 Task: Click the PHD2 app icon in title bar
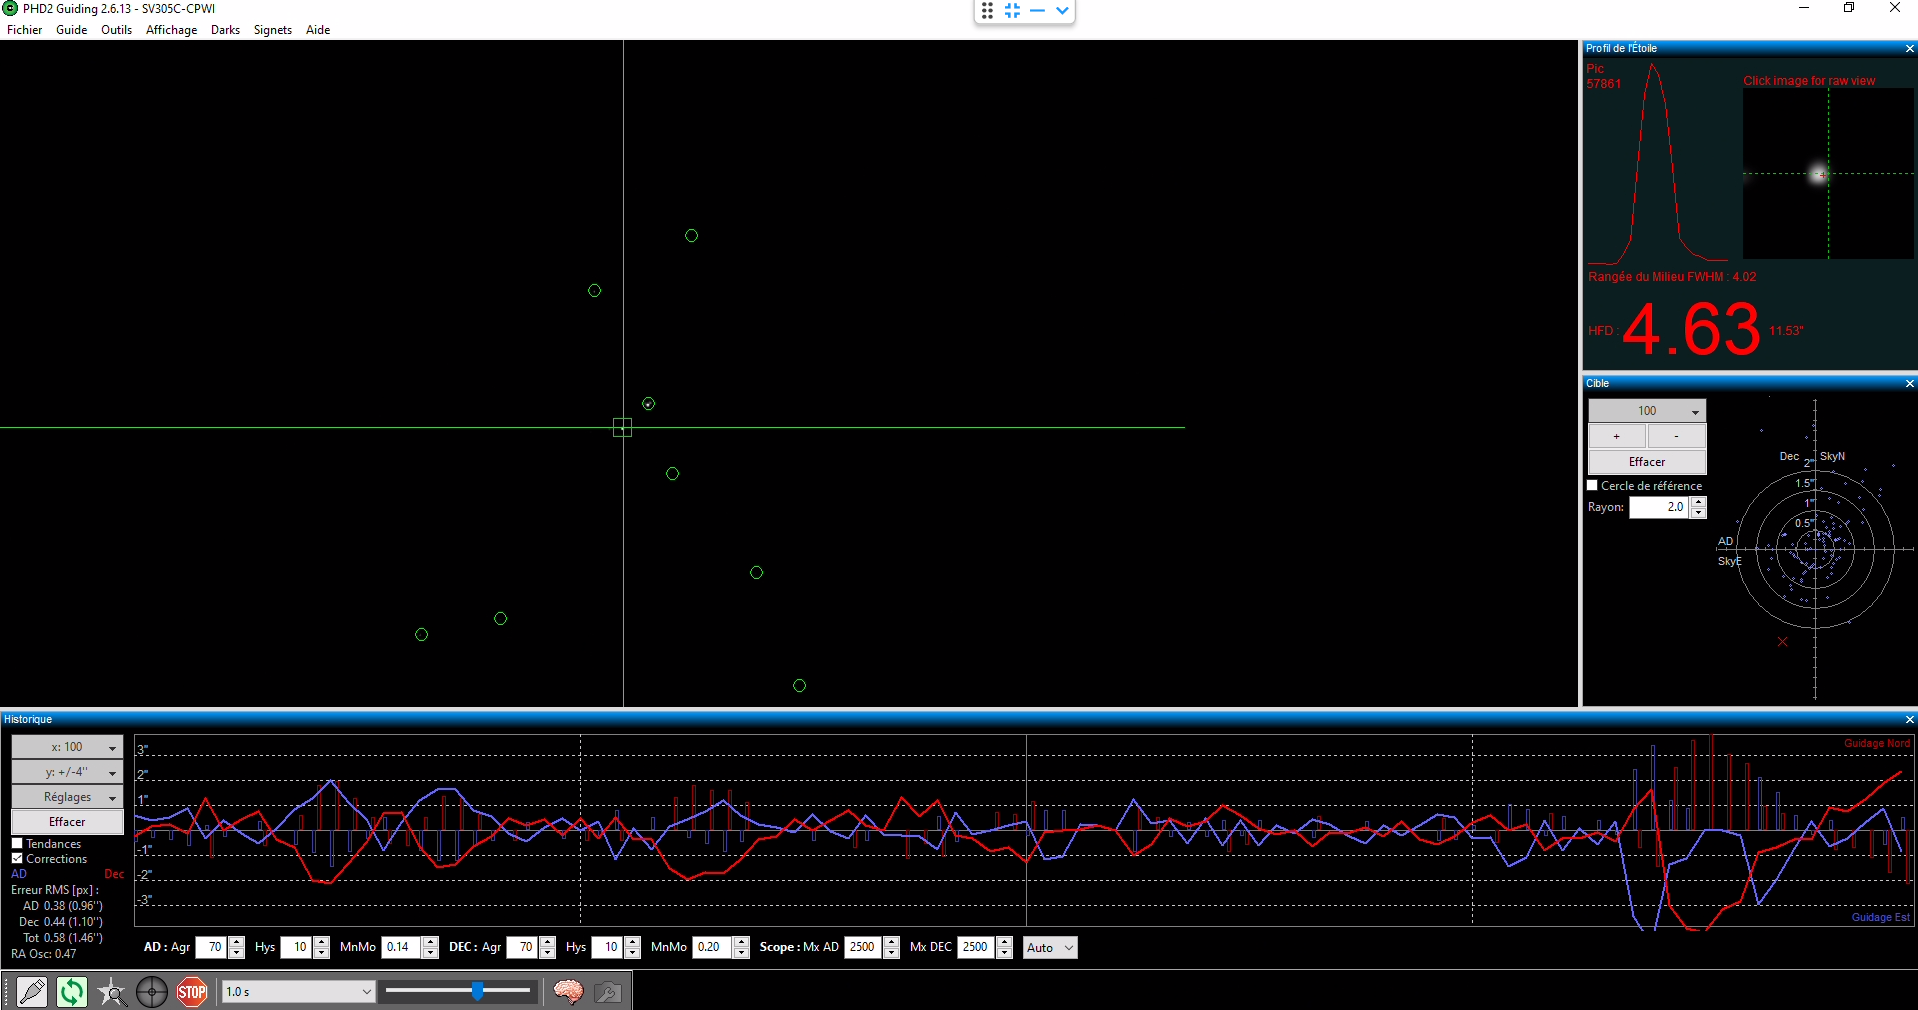11,9
